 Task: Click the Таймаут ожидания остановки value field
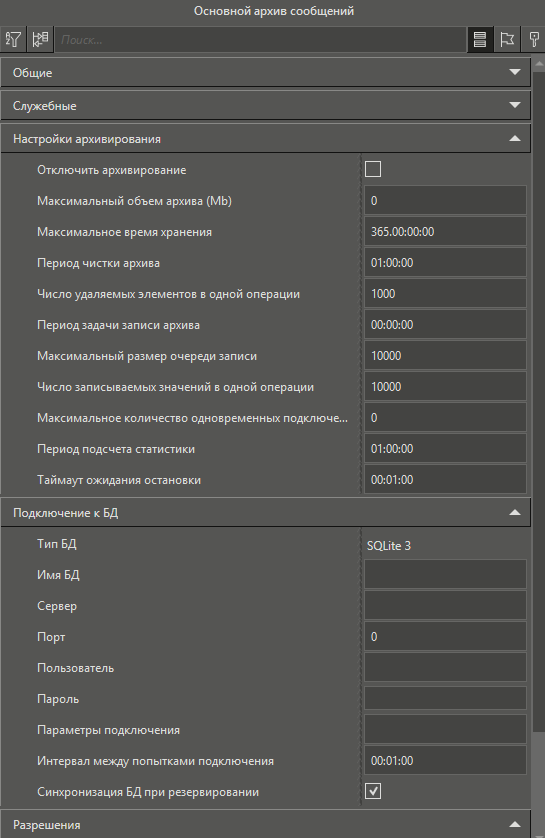445,479
